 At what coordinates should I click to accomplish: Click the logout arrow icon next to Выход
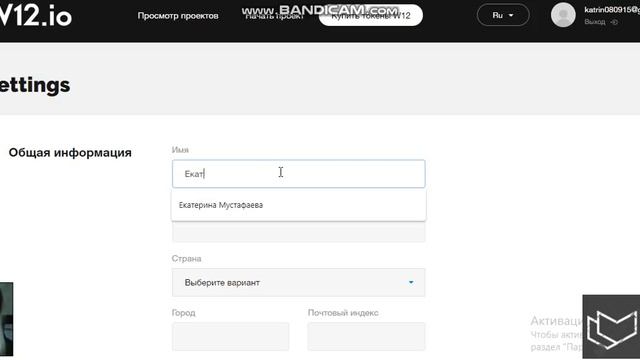coord(614,22)
